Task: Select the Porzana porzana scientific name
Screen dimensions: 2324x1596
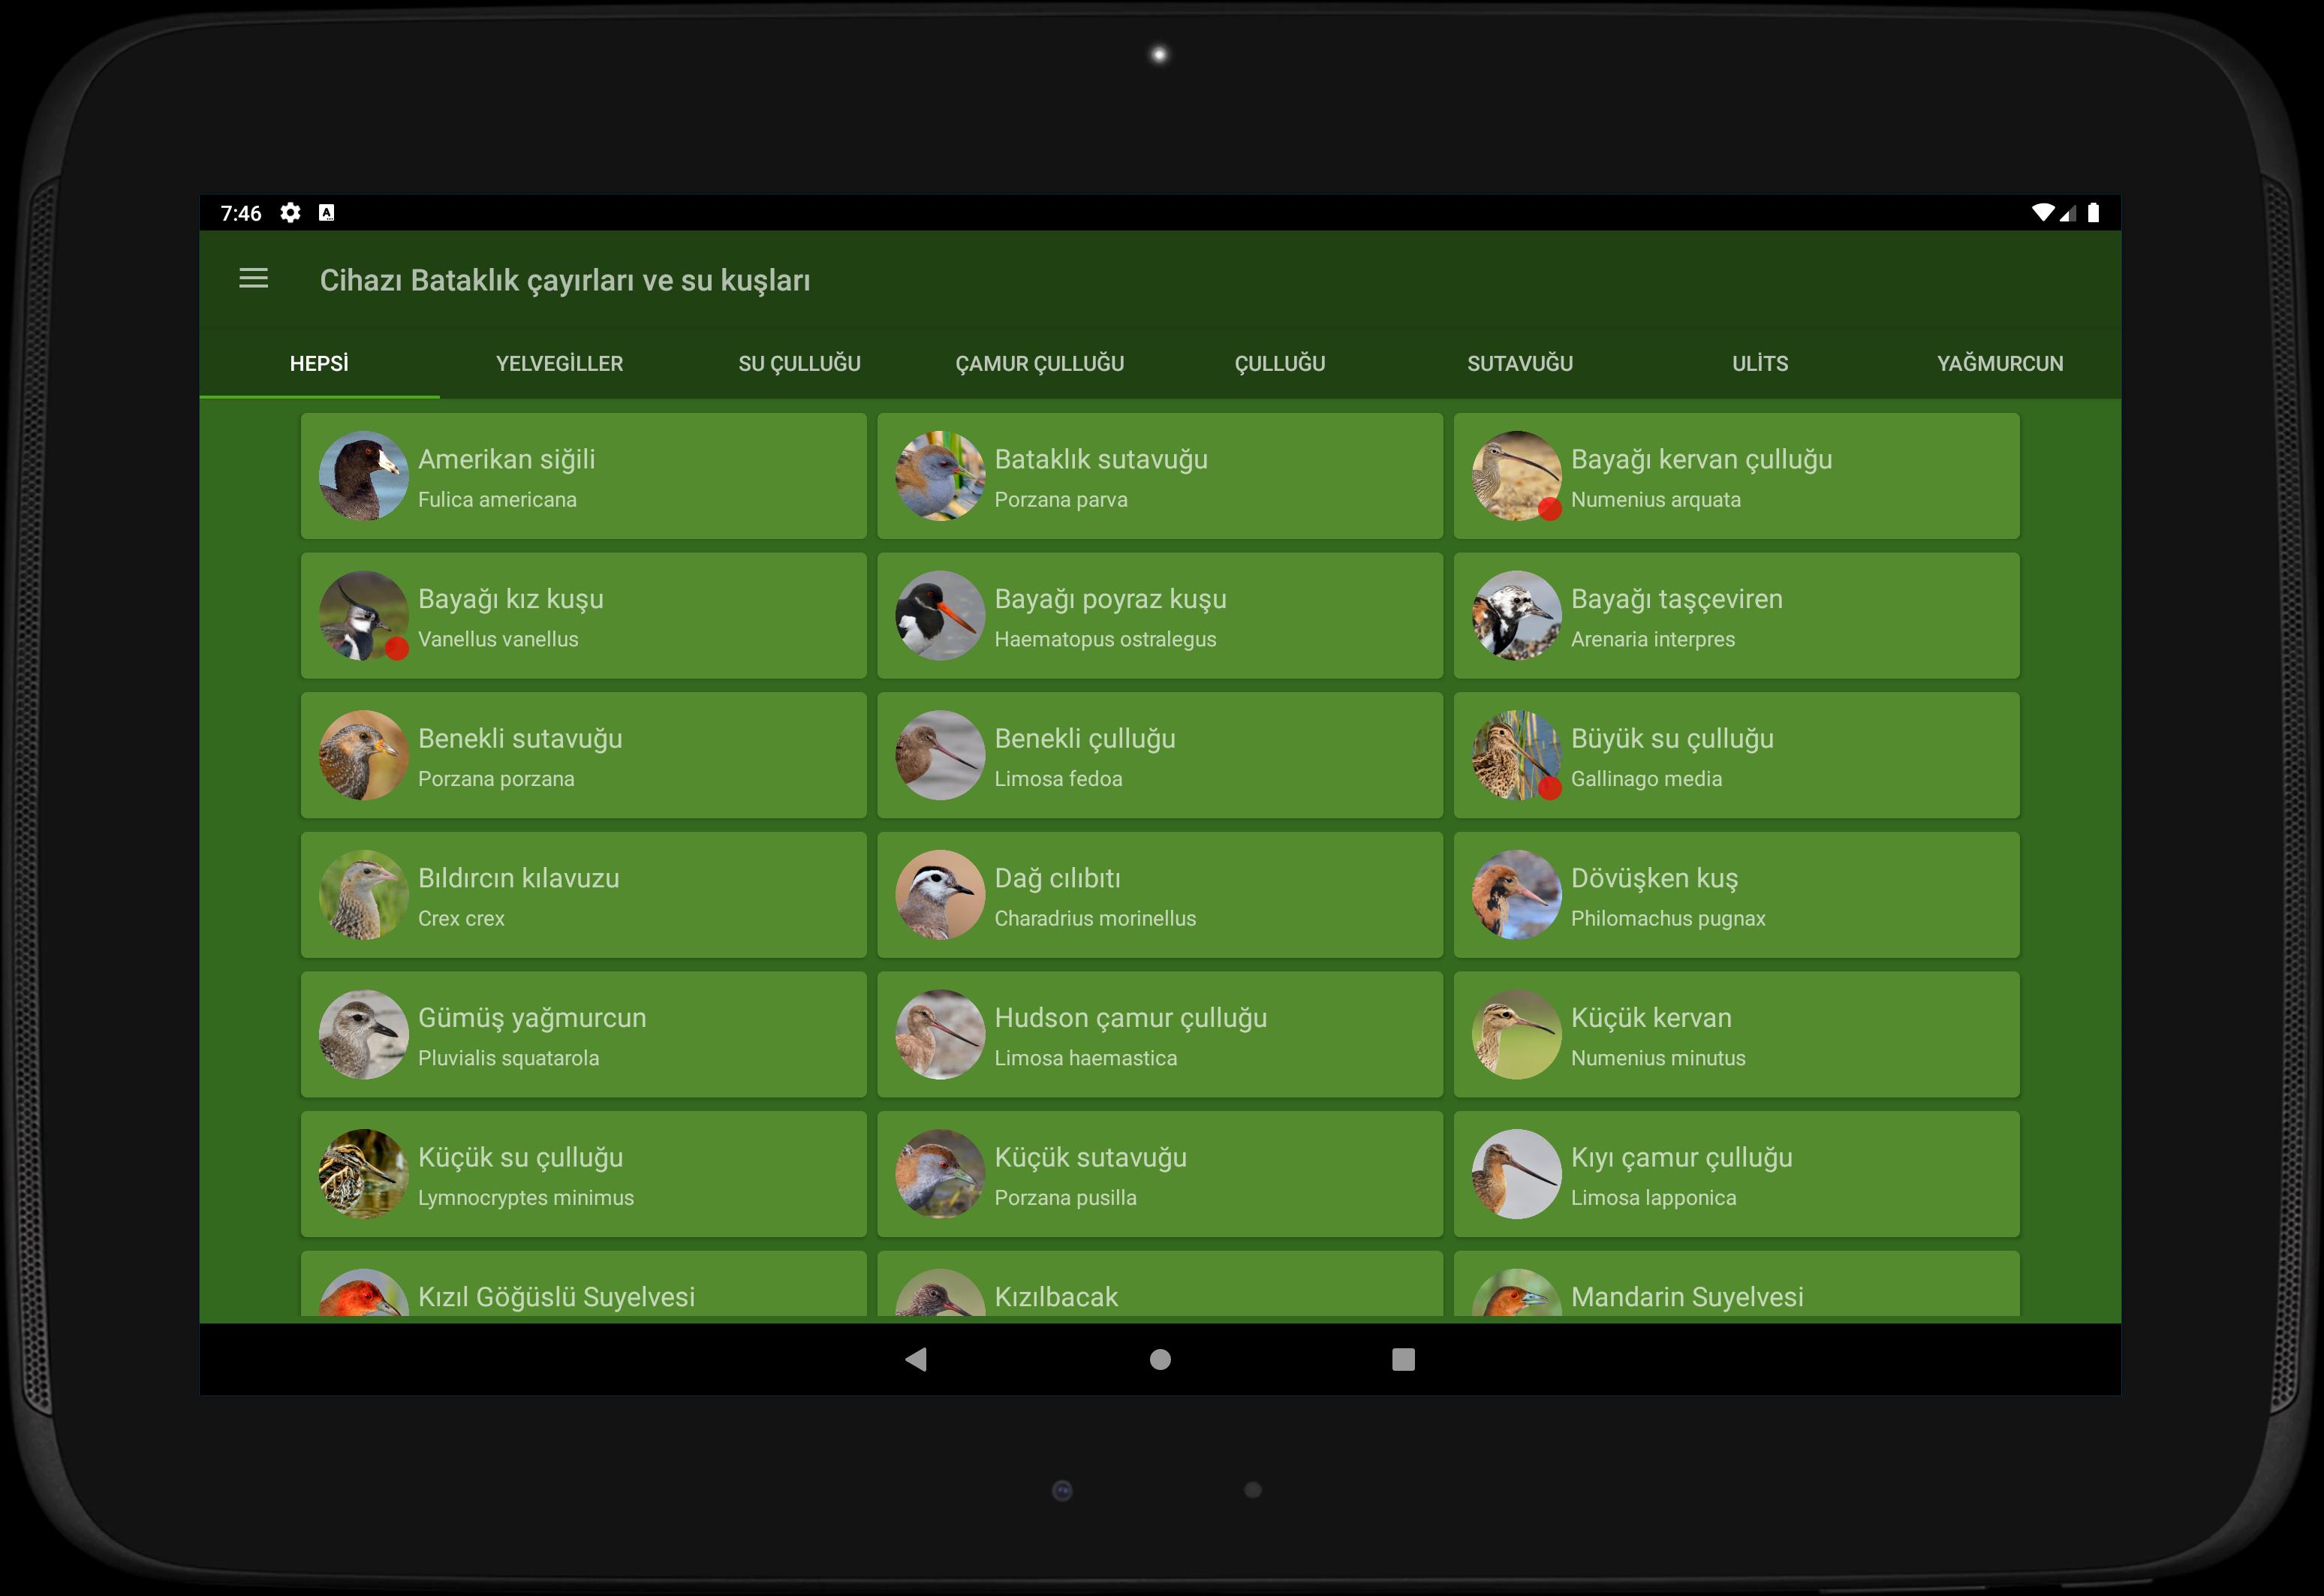Action: click(496, 779)
